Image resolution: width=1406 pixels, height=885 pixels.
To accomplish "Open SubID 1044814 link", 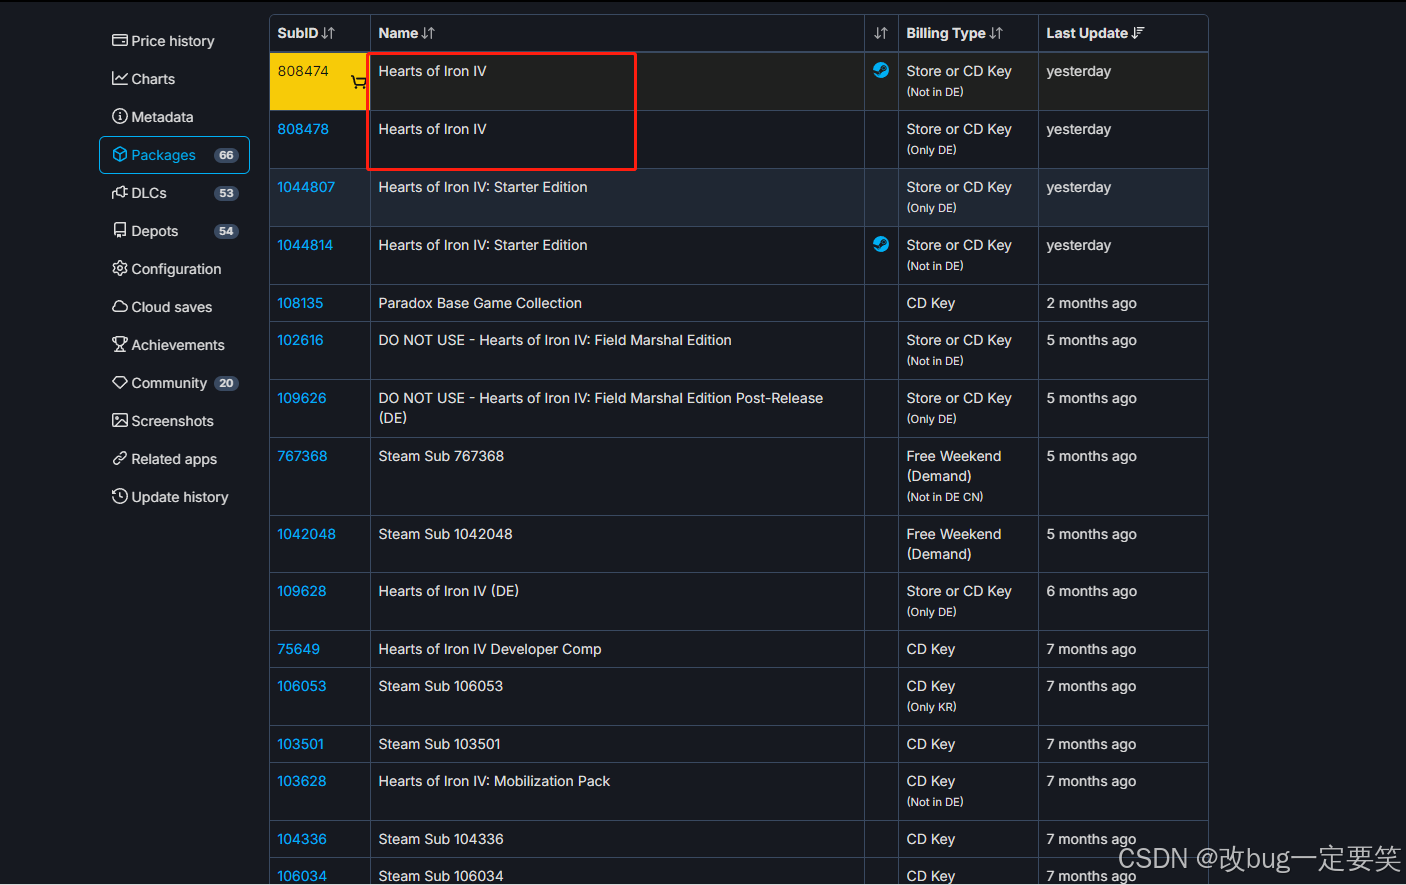I will click(x=305, y=245).
